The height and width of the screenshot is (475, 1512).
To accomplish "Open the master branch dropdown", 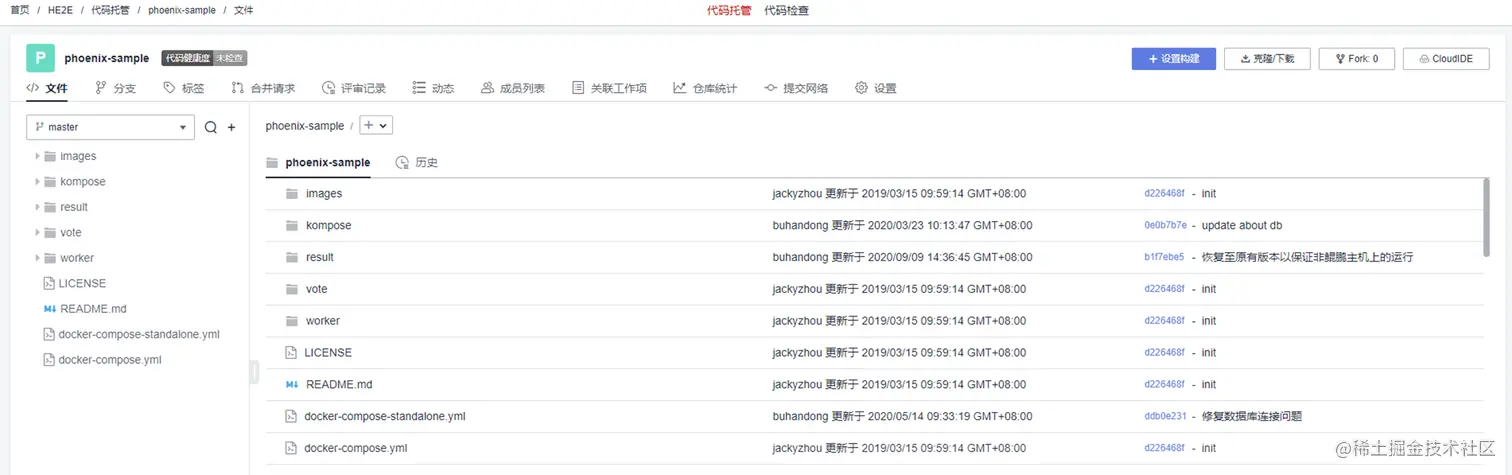I will point(110,127).
